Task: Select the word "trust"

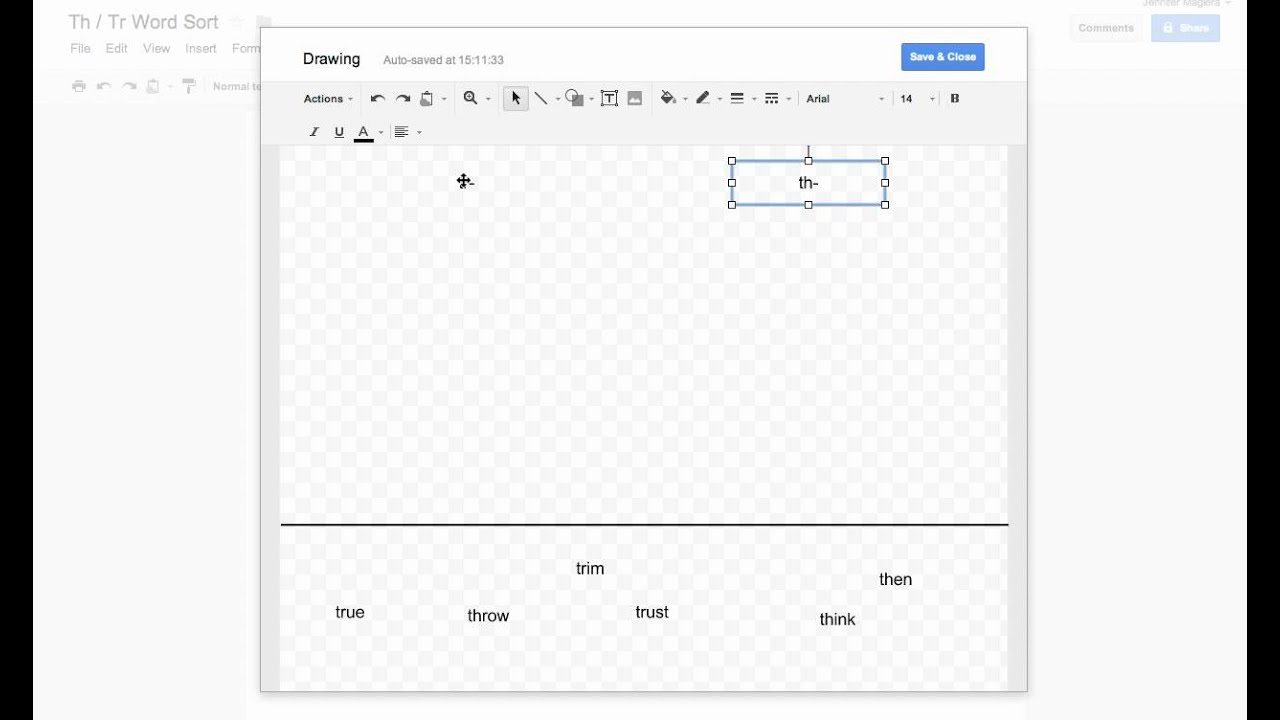Action: [x=652, y=612]
